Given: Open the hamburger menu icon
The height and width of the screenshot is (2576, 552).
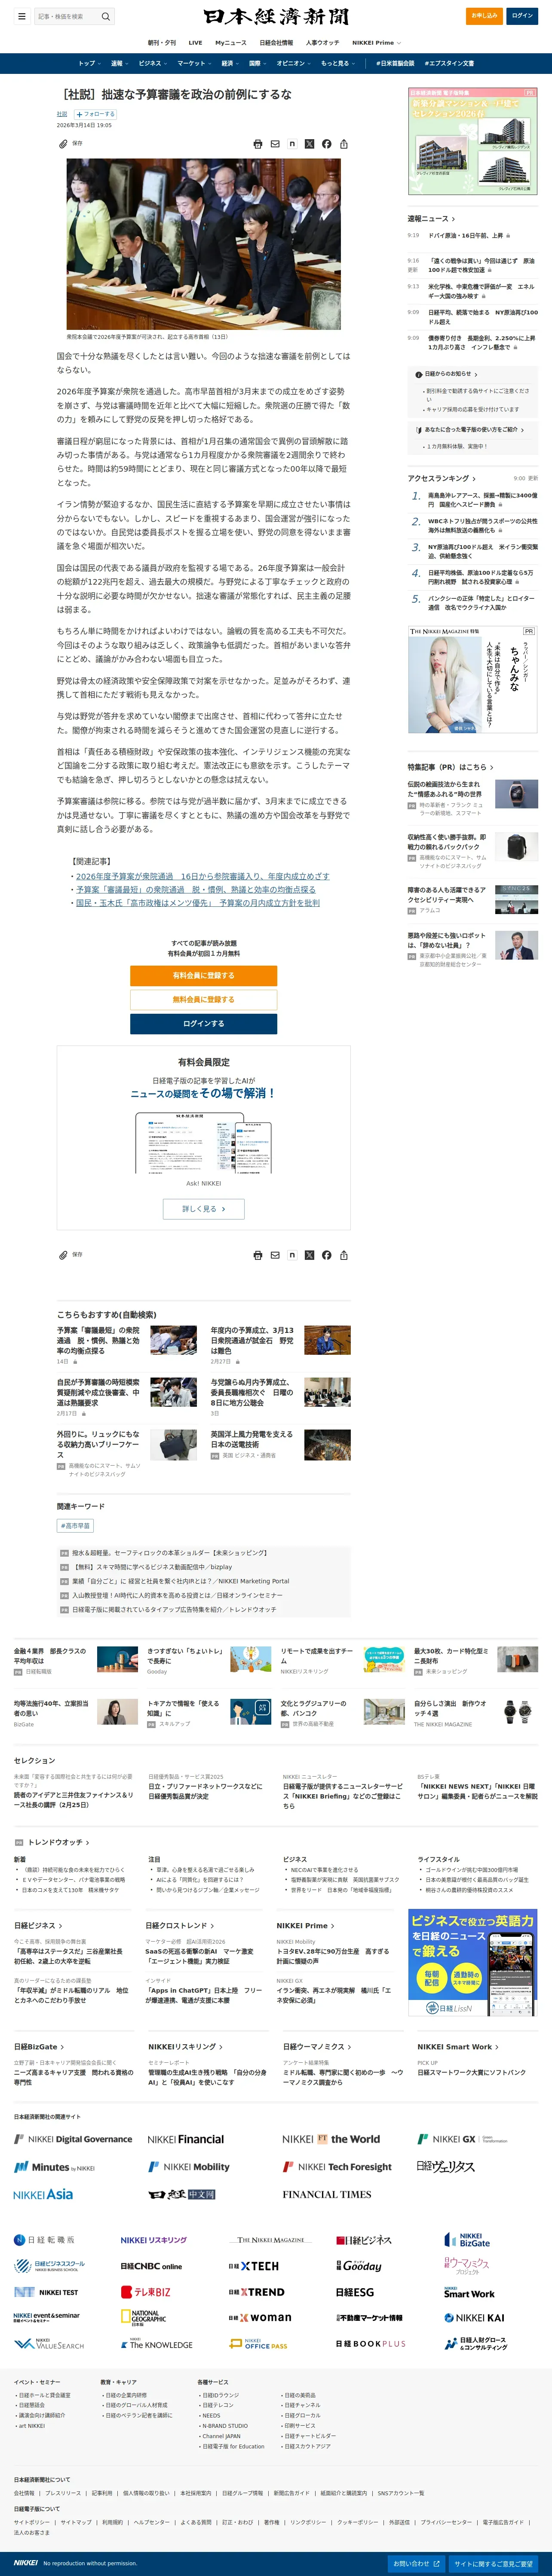Looking at the screenshot, I should point(21,16).
